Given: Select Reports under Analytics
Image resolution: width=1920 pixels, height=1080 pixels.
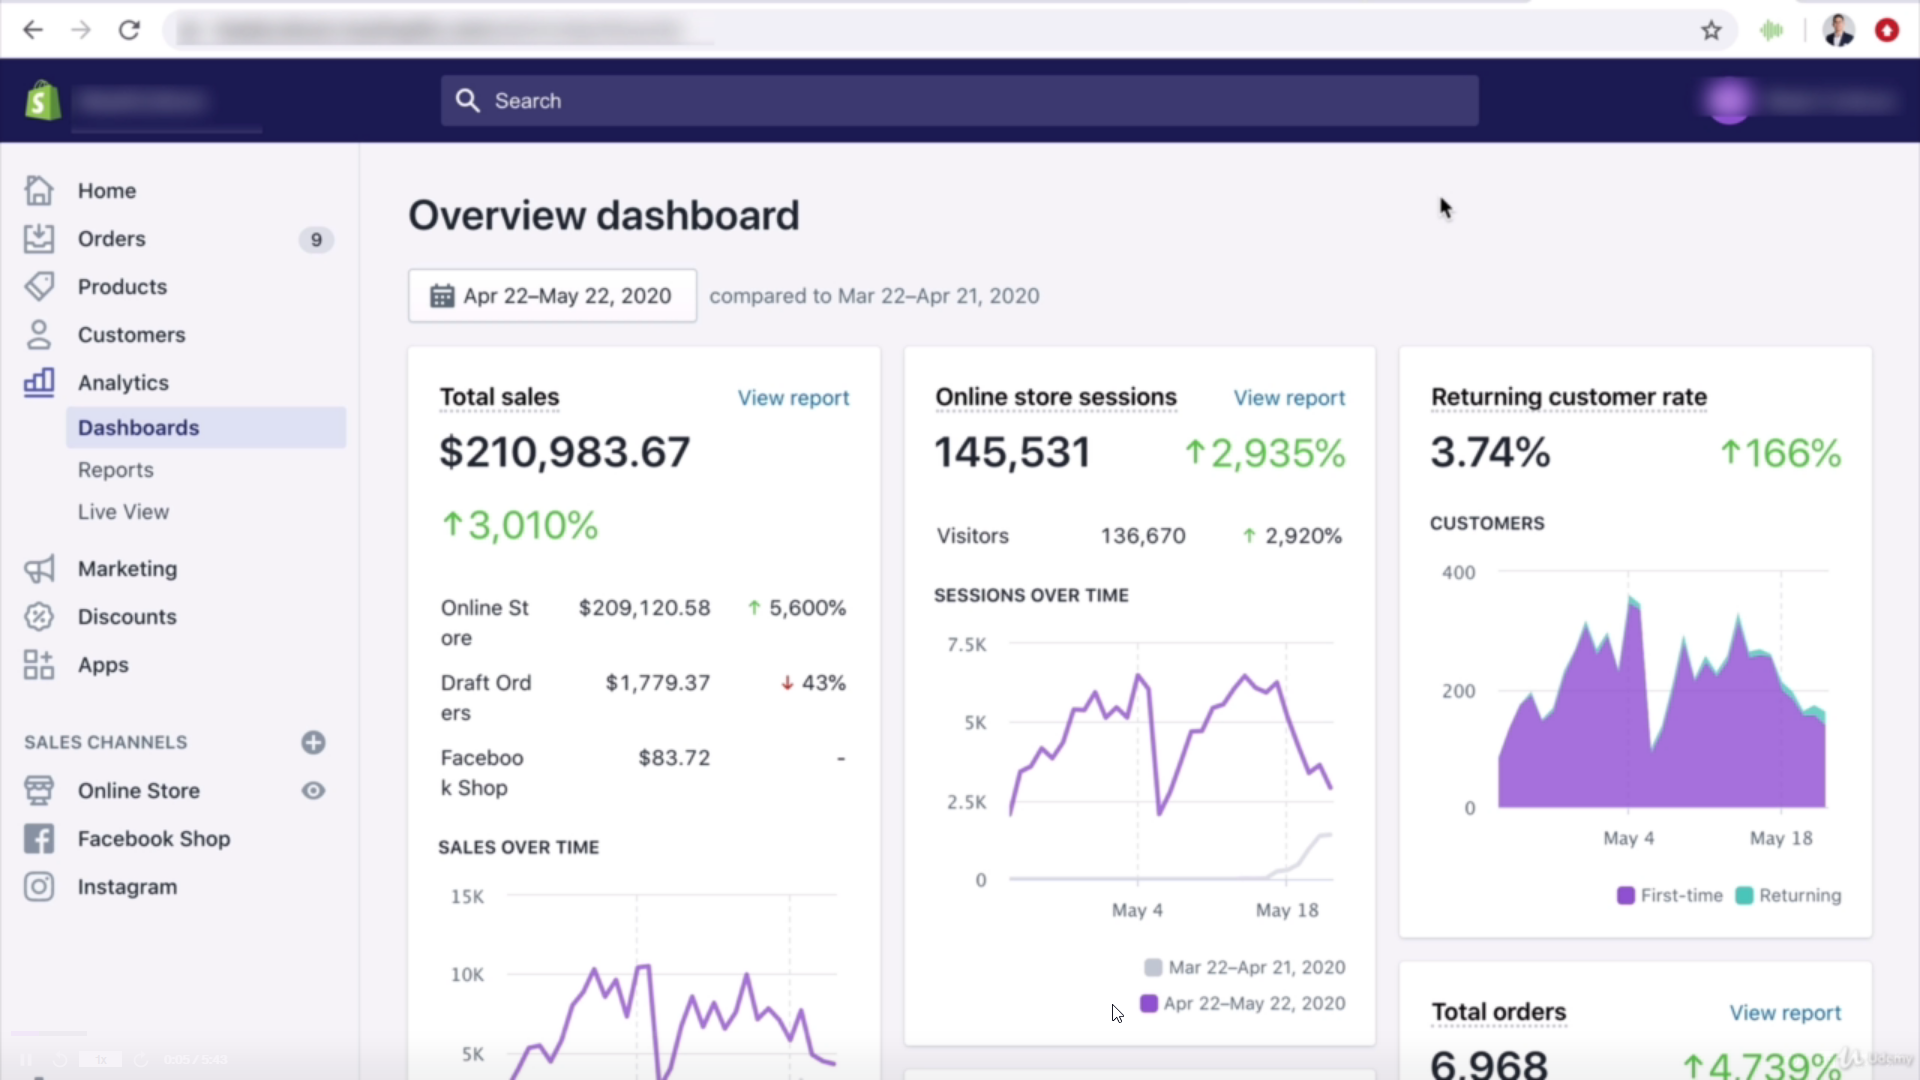Looking at the screenshot, I should point(116,470).
